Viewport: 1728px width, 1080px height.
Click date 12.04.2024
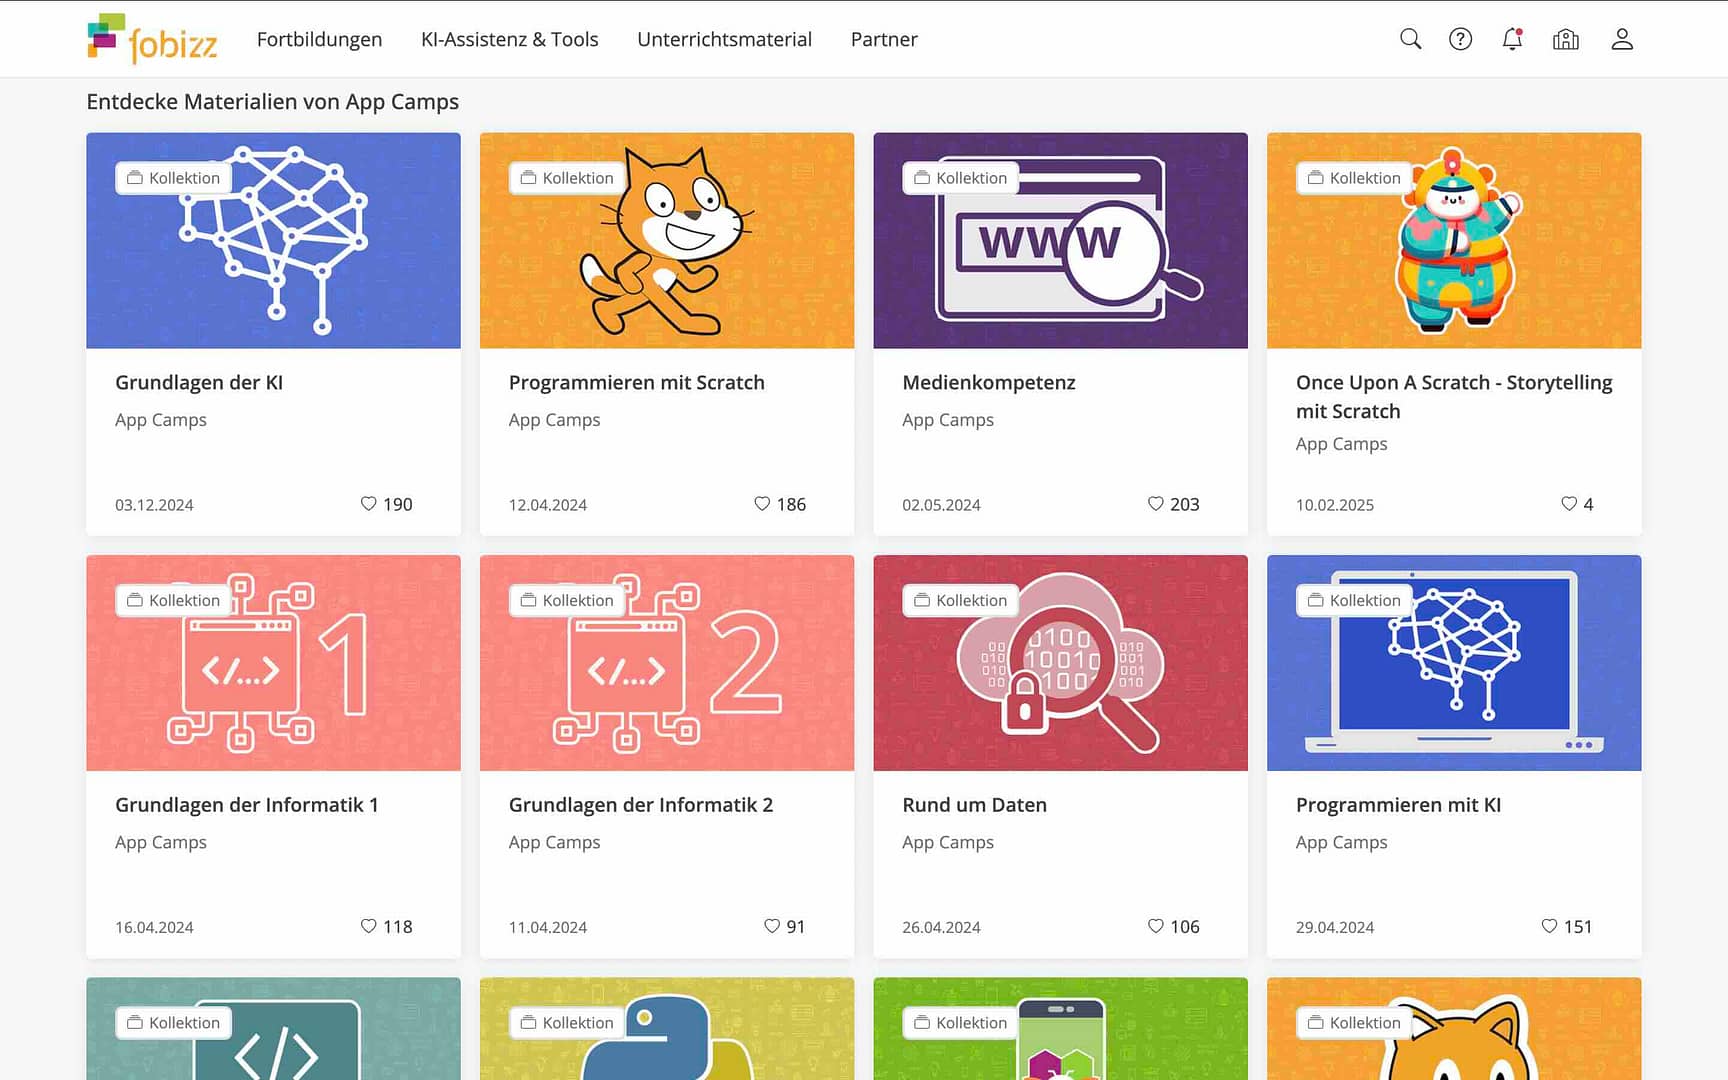click(548, 505)
